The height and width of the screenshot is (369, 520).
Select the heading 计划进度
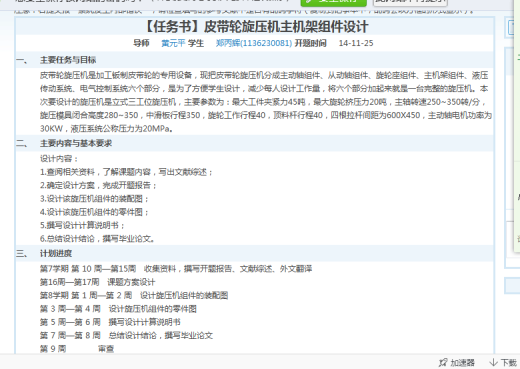click(56, 253)
